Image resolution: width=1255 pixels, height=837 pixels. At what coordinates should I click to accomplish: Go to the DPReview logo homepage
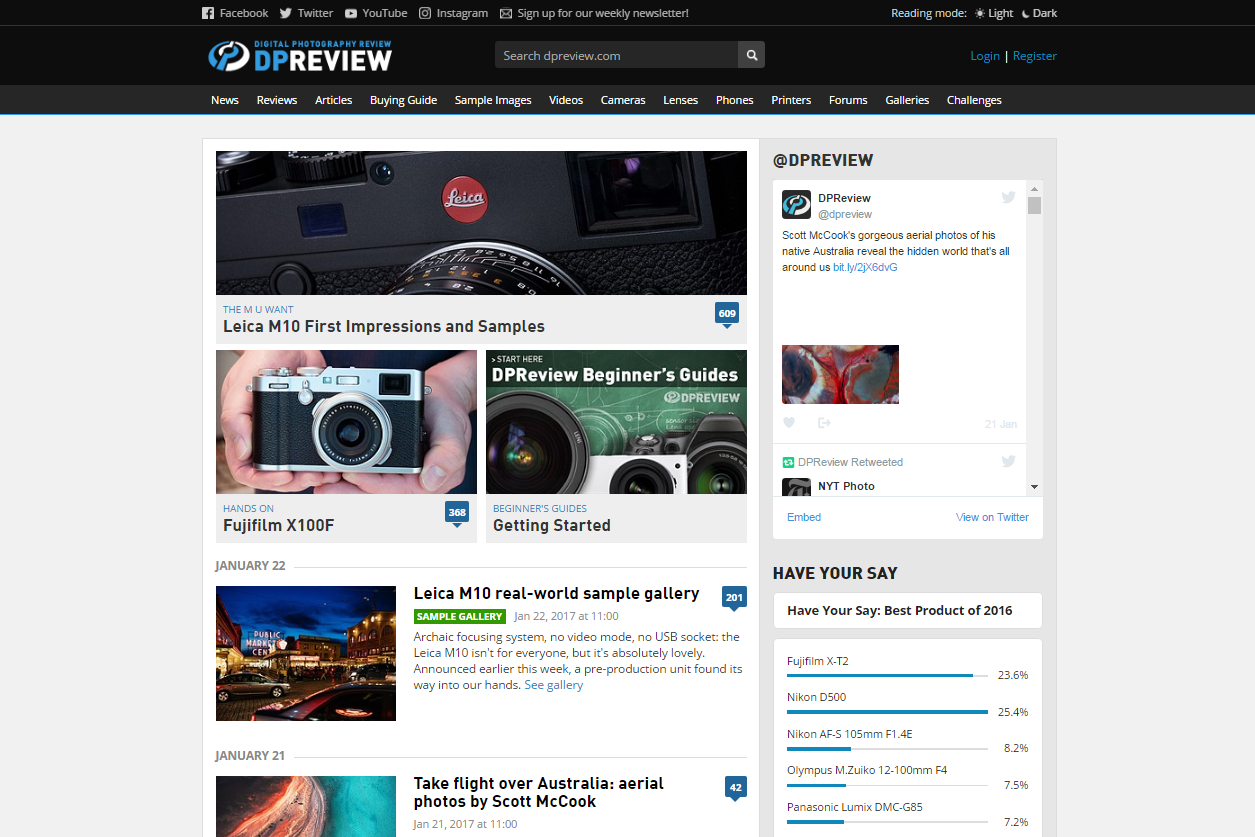pos(300,56)
